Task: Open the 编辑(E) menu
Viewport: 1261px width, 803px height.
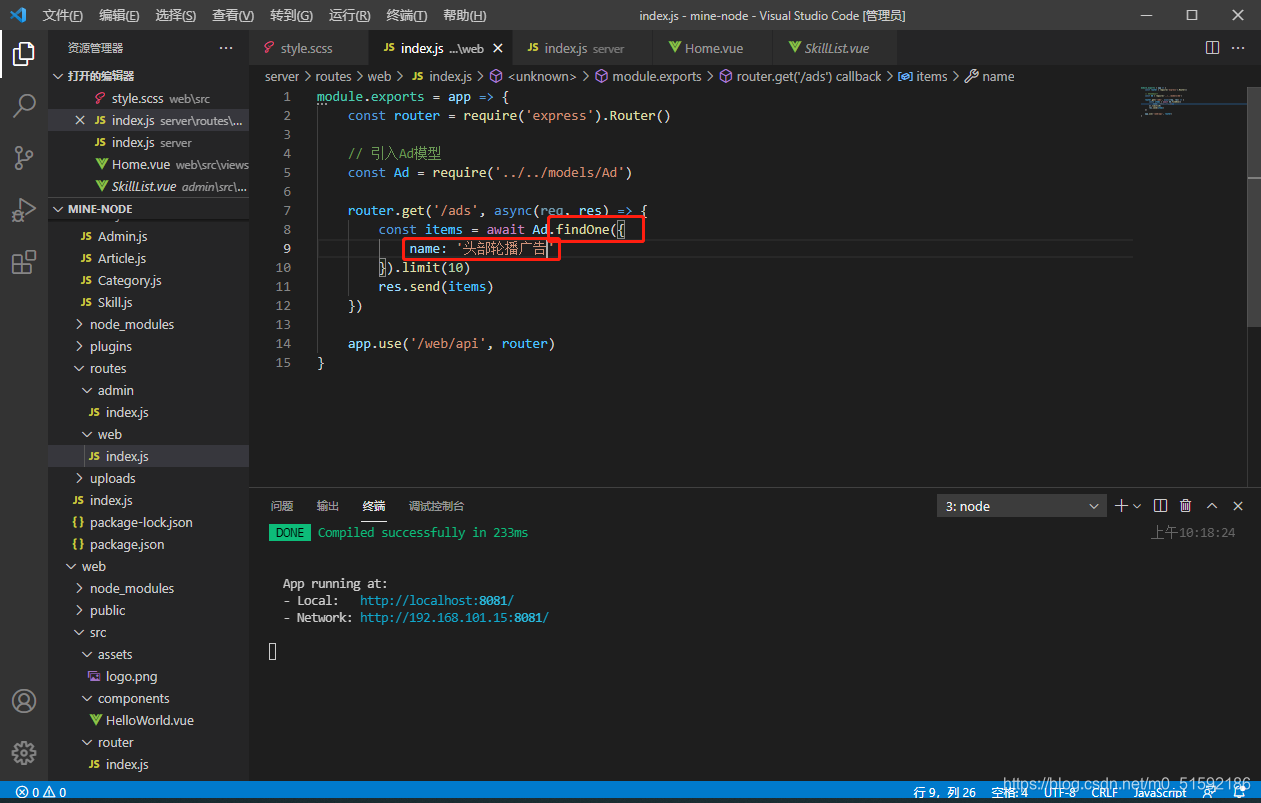Action: tap(120, 16)
